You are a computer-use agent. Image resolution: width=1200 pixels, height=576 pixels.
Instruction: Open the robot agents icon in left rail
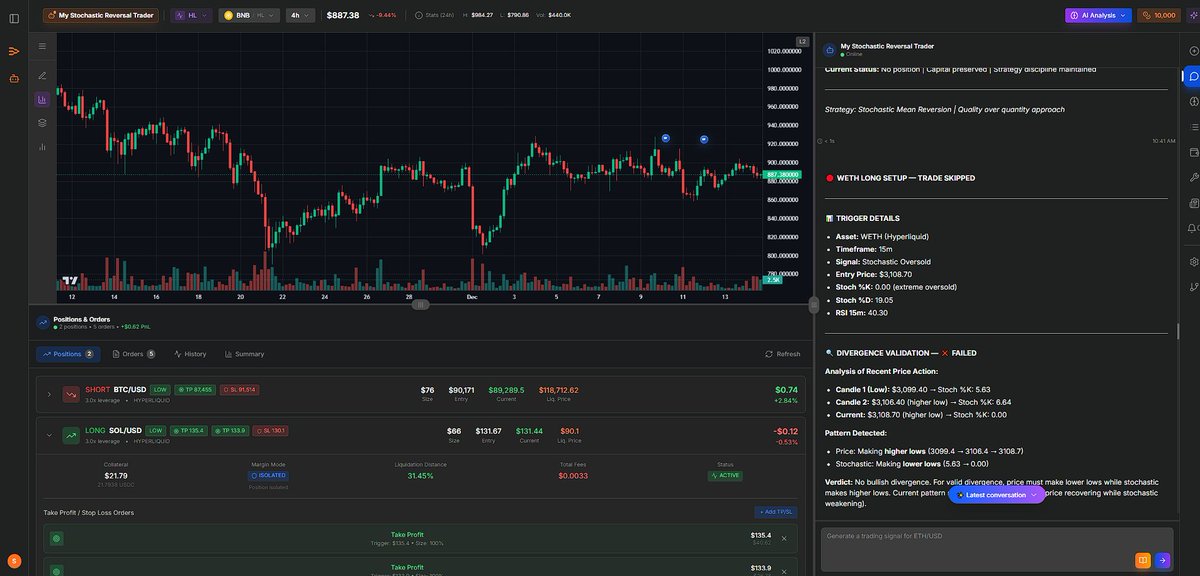(14, 78)
